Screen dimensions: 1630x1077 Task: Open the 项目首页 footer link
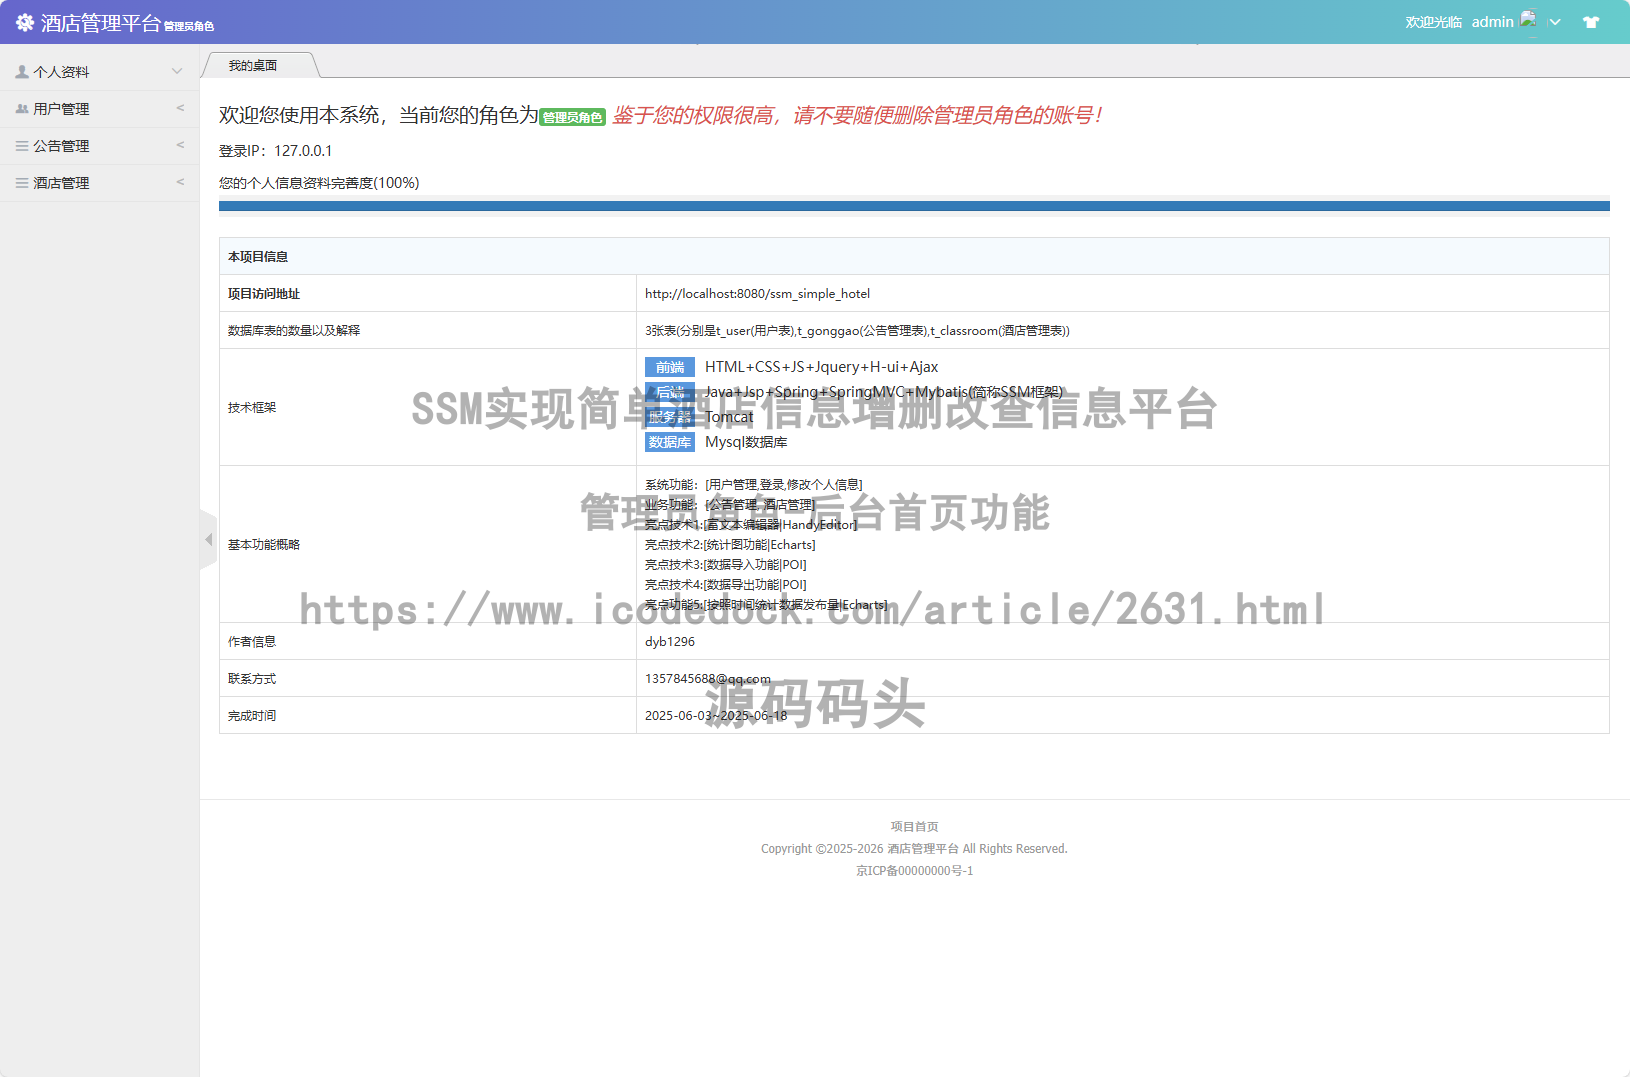pyautogui.click(x=914, y=827)
